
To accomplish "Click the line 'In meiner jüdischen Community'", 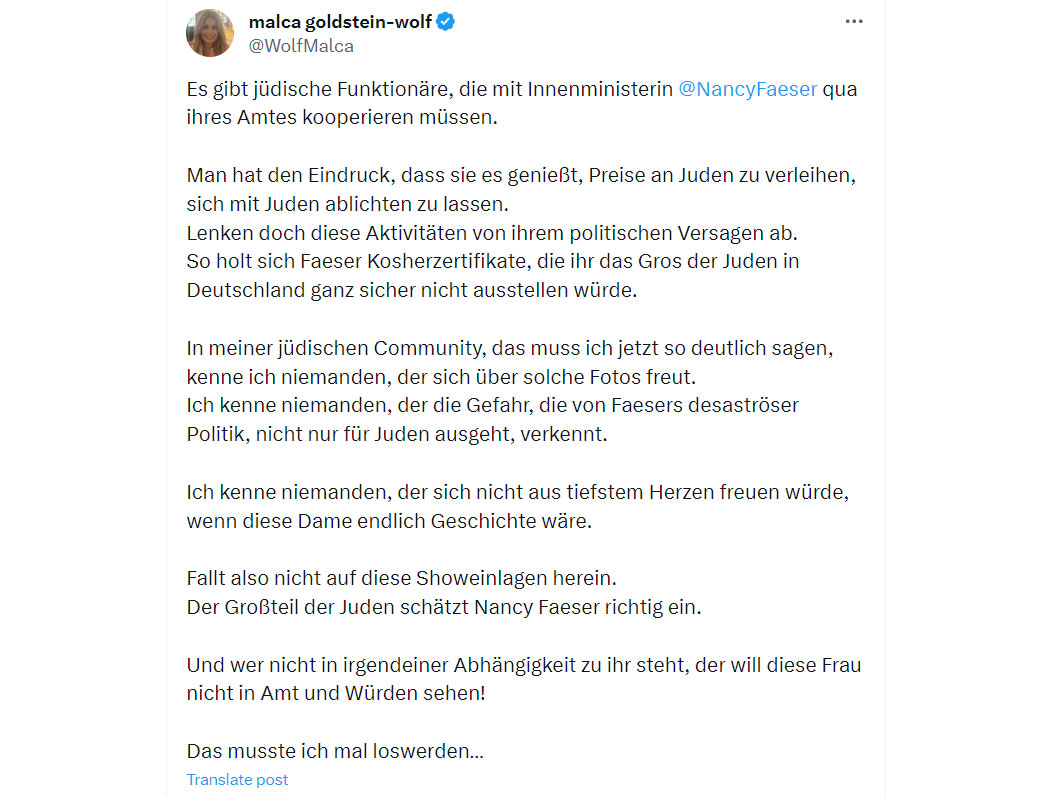I will pos(510,348).
